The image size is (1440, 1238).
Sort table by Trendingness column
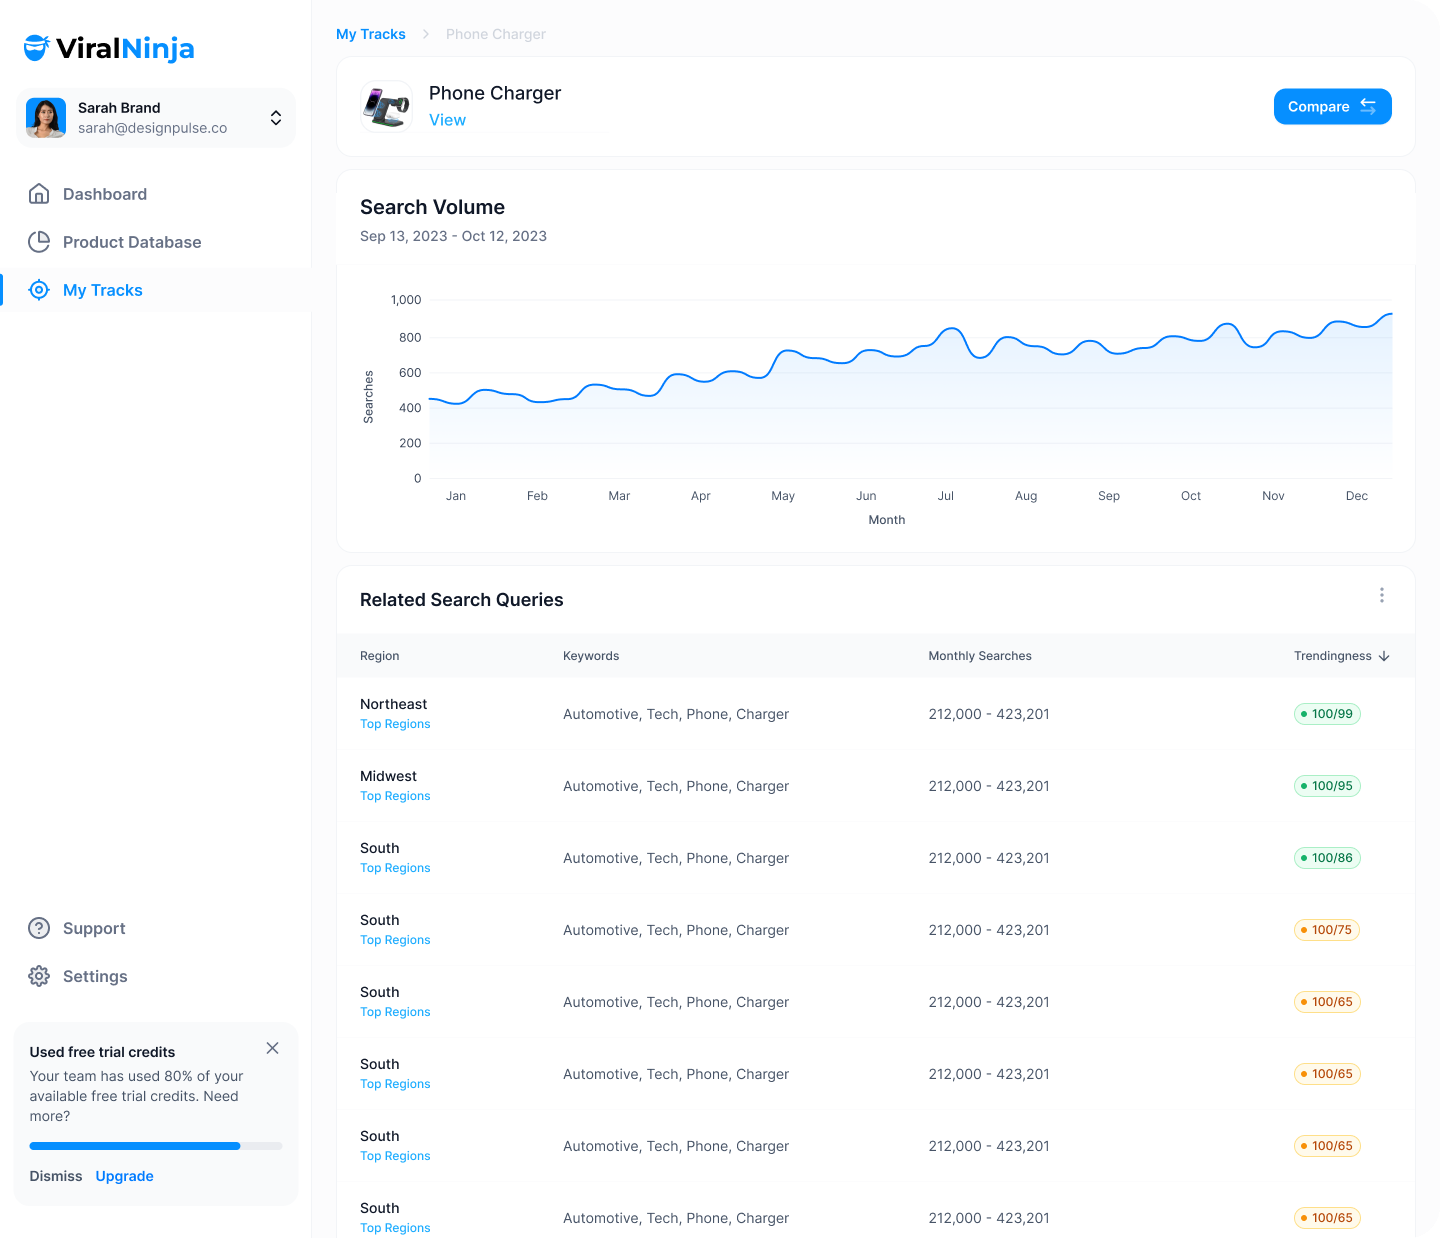(x=1341, y=656)
